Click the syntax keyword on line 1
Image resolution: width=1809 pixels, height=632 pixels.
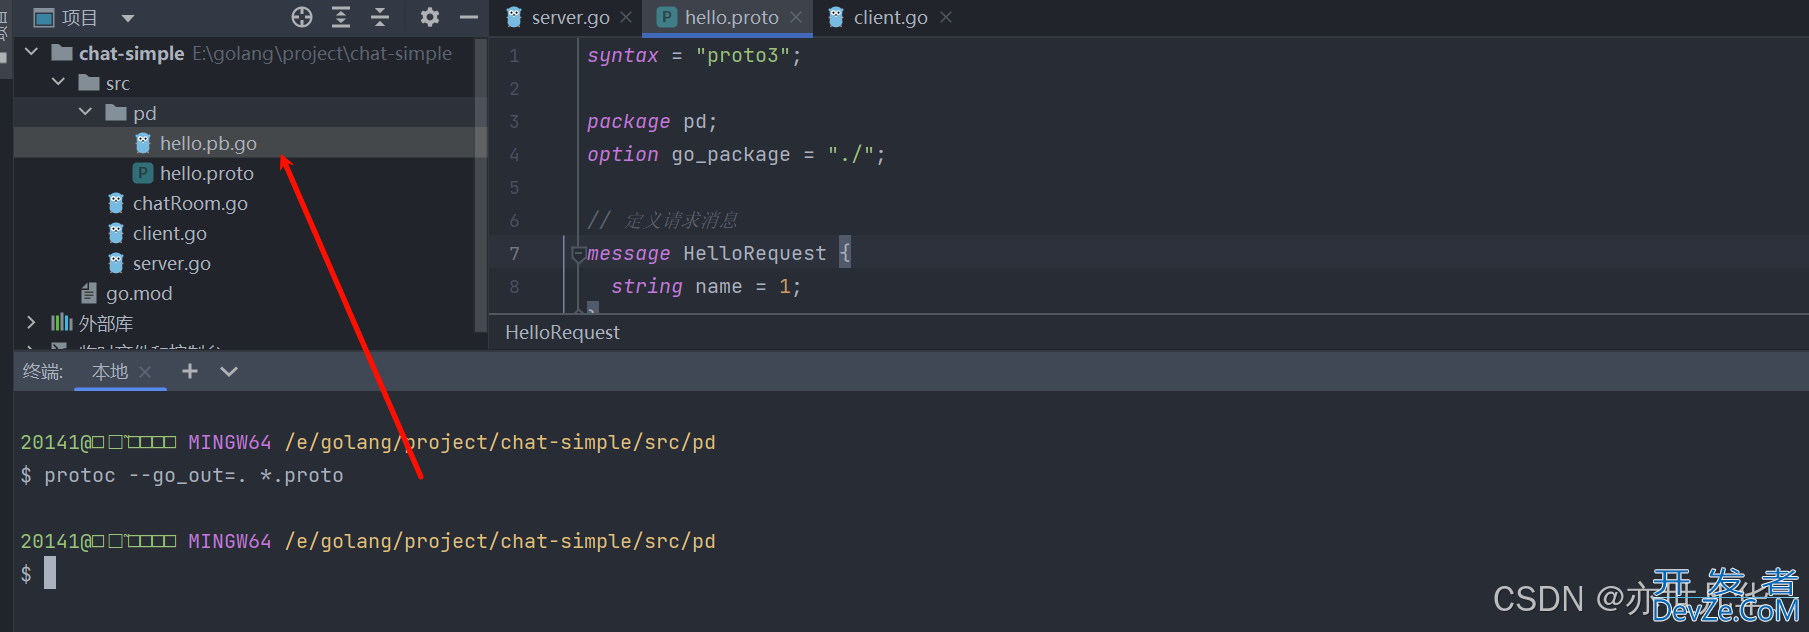tap(623, 55)
